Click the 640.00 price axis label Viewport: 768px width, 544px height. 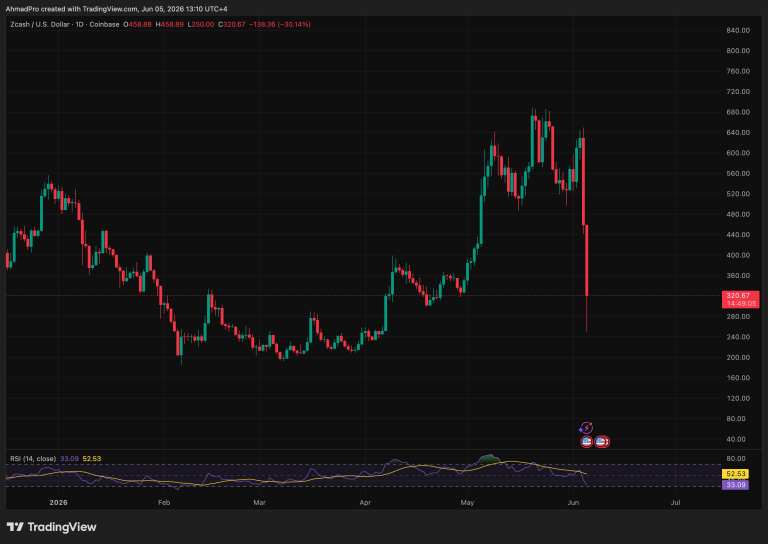pos(738,133)
